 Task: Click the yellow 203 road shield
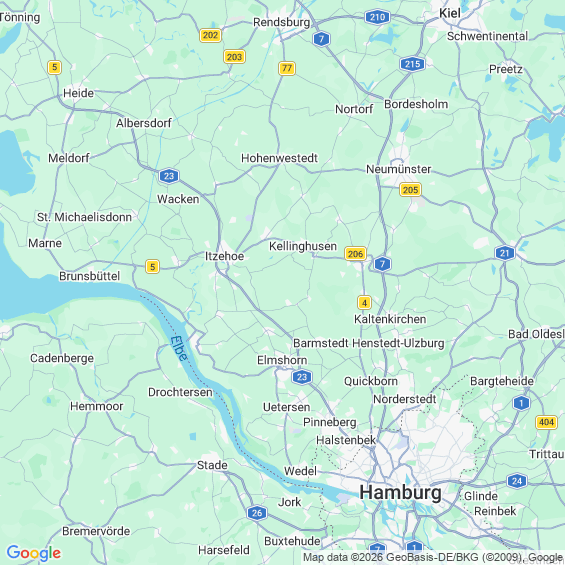234,57
